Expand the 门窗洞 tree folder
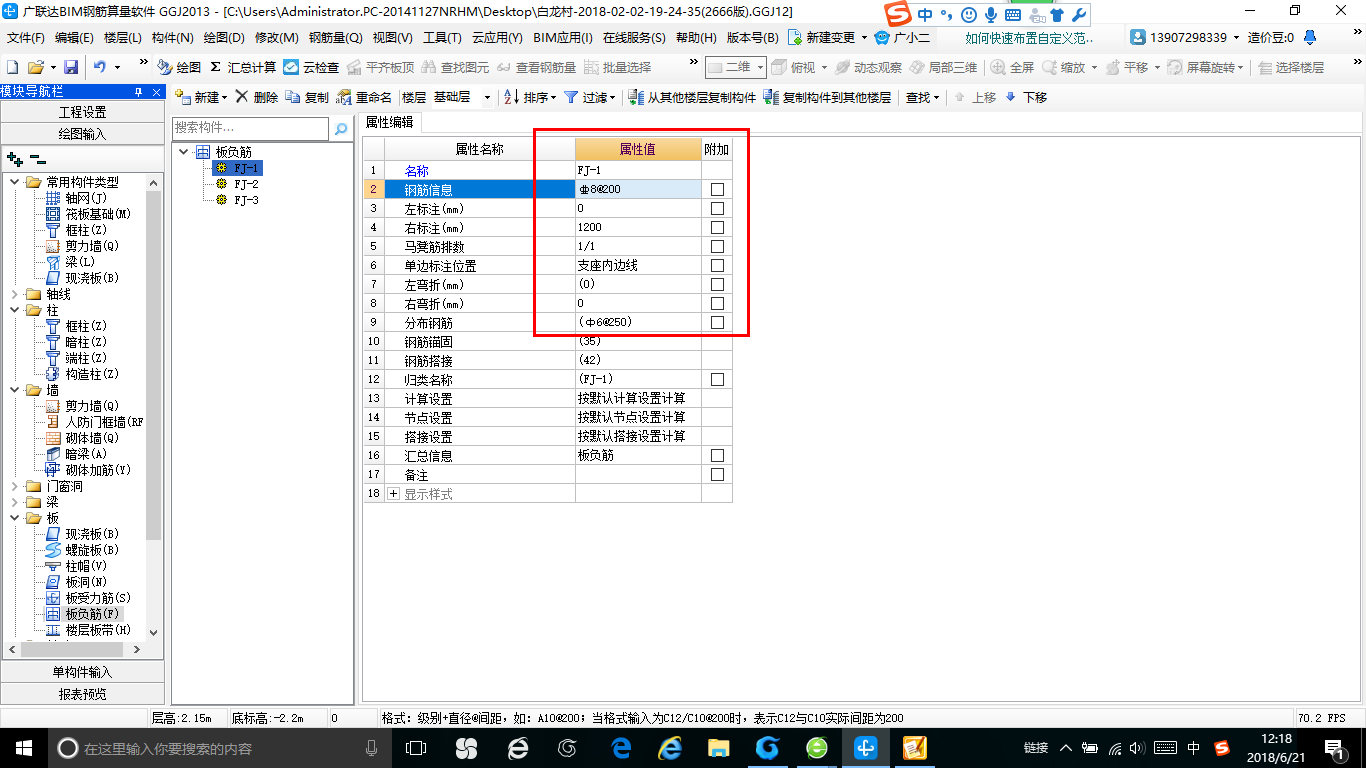Image resolution: width=1366 pixels, height=768 pixels. (x=15, y=486)
